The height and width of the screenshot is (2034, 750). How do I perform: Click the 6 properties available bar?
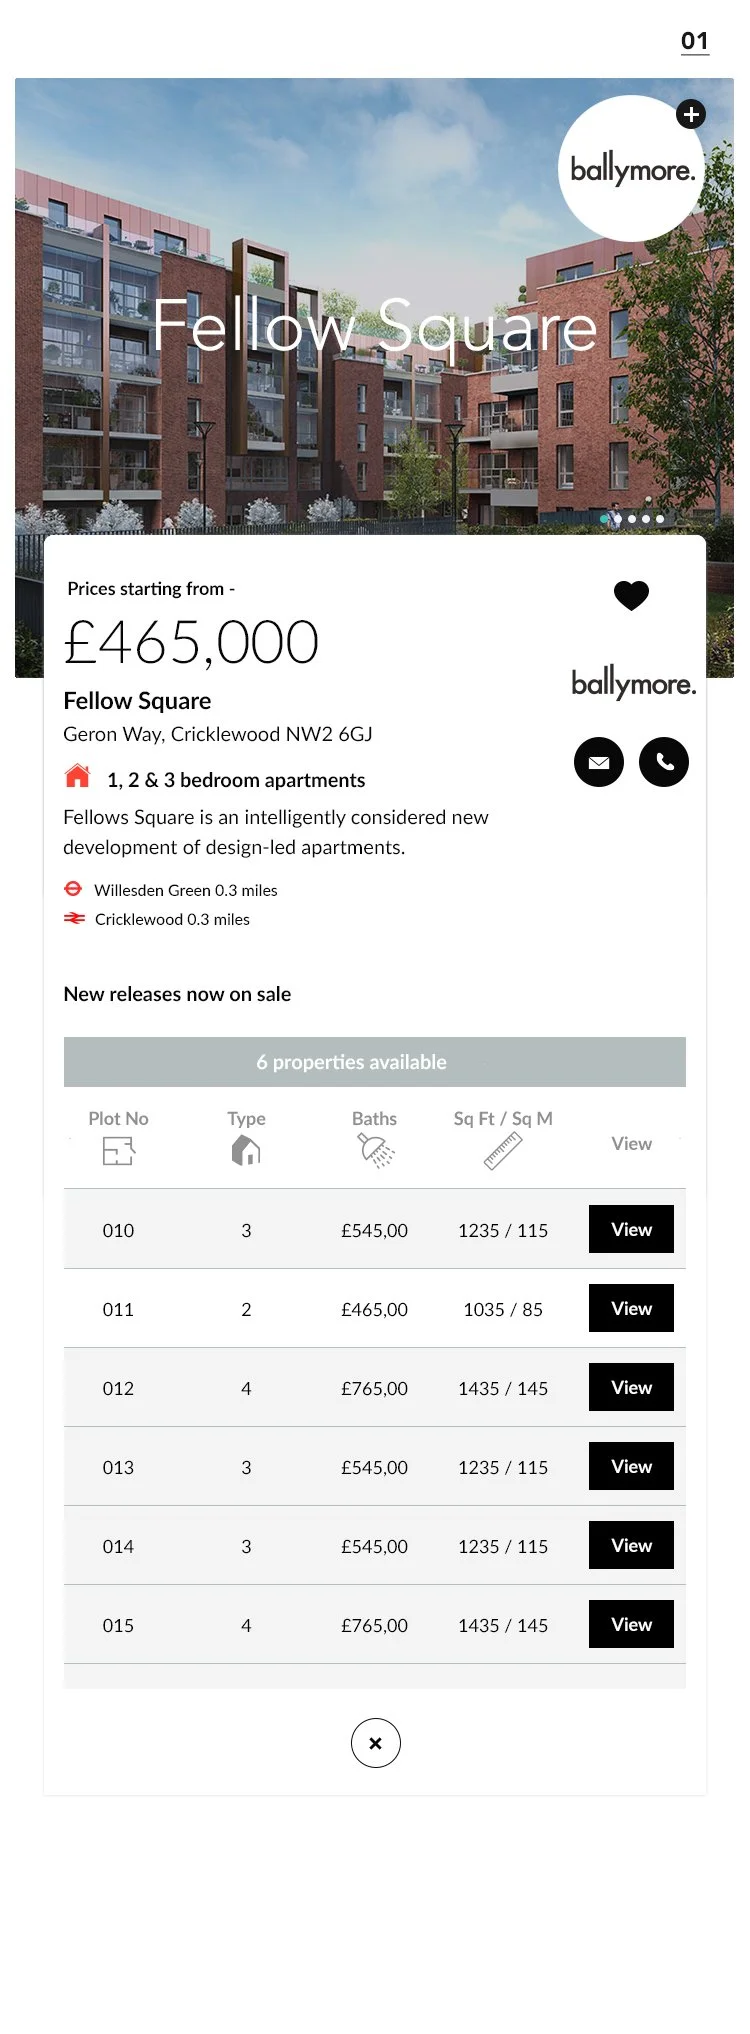(374, 1062)
